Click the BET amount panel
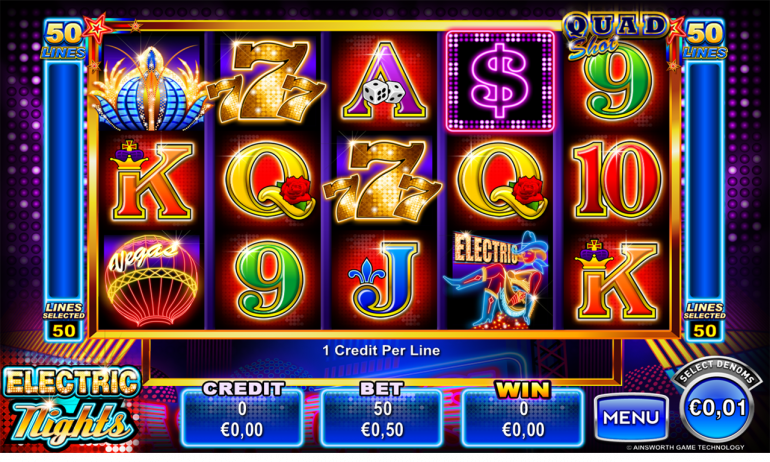 click(383, 416)
